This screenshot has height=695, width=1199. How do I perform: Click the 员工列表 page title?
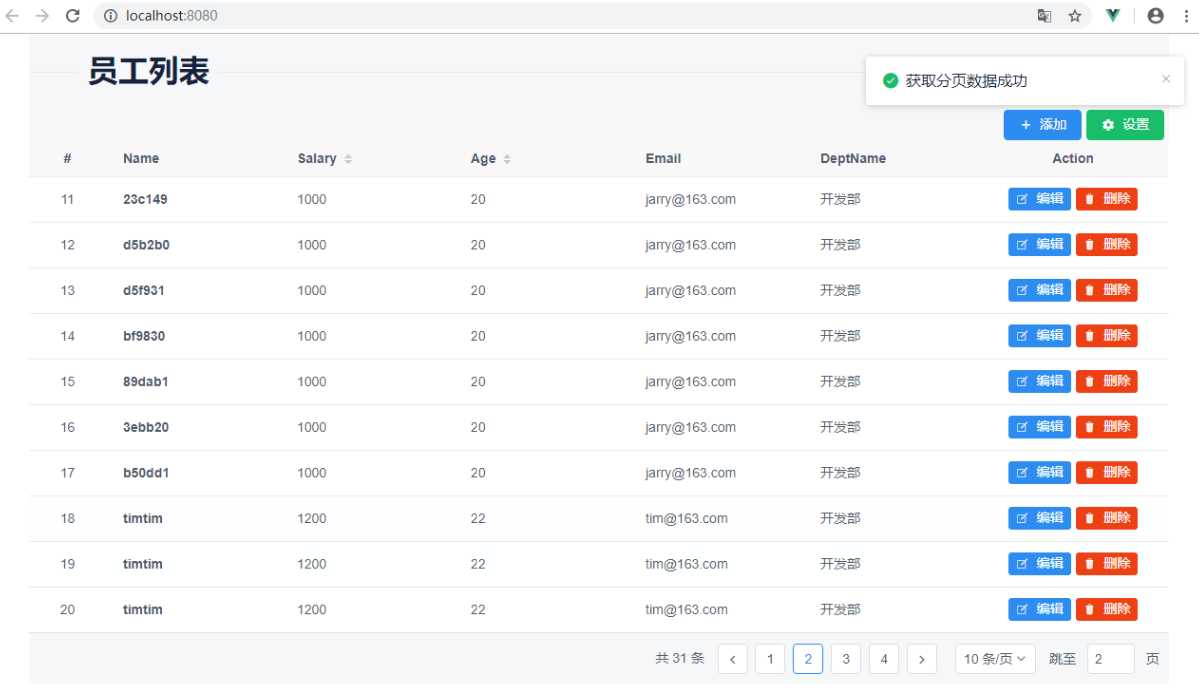(148, 71)
